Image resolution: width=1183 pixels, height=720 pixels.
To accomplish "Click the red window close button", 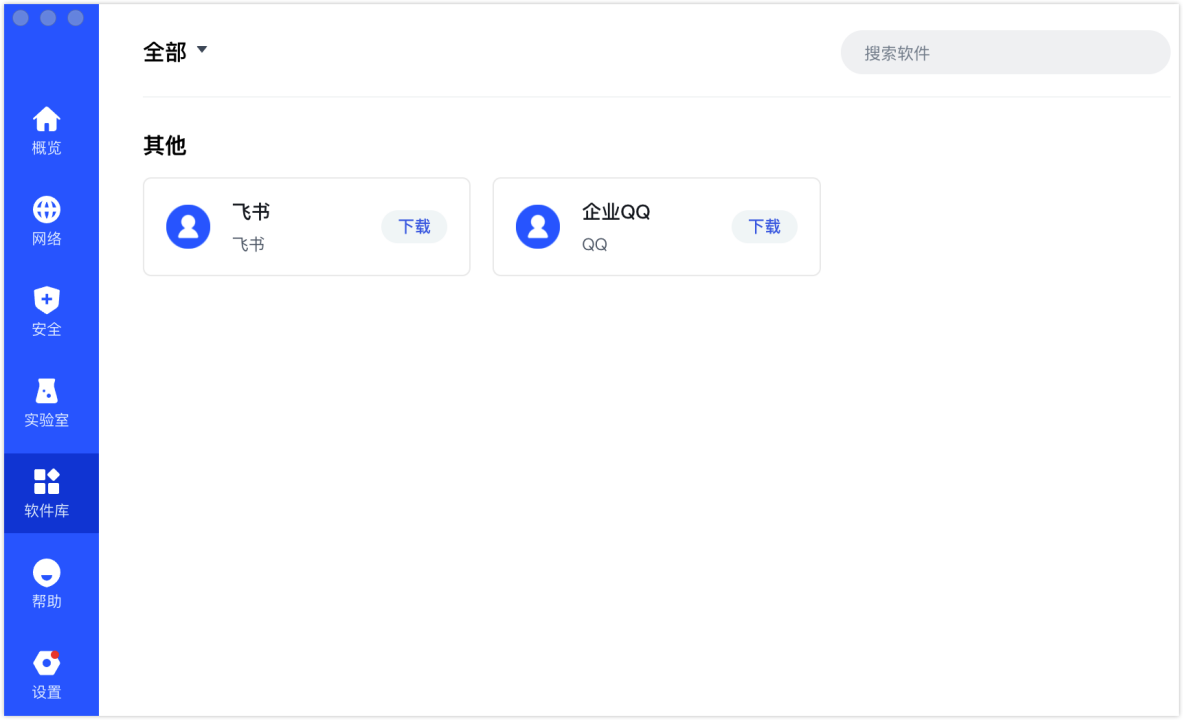I will tap(21, 18).
